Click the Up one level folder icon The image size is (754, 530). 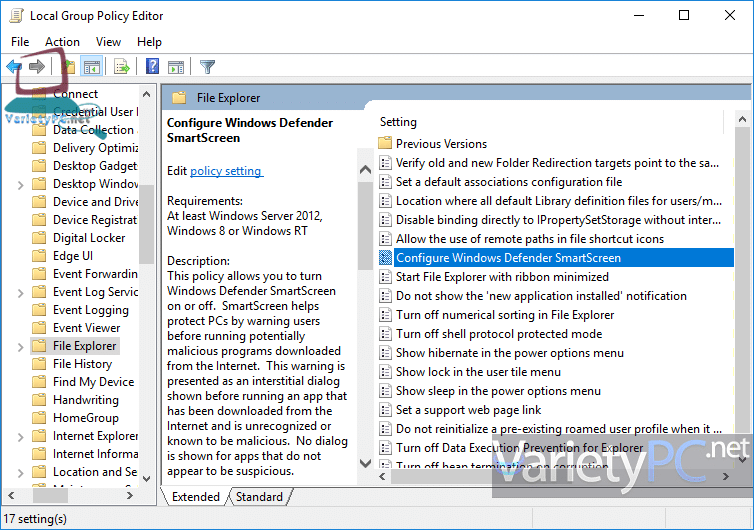coord(69,66)
